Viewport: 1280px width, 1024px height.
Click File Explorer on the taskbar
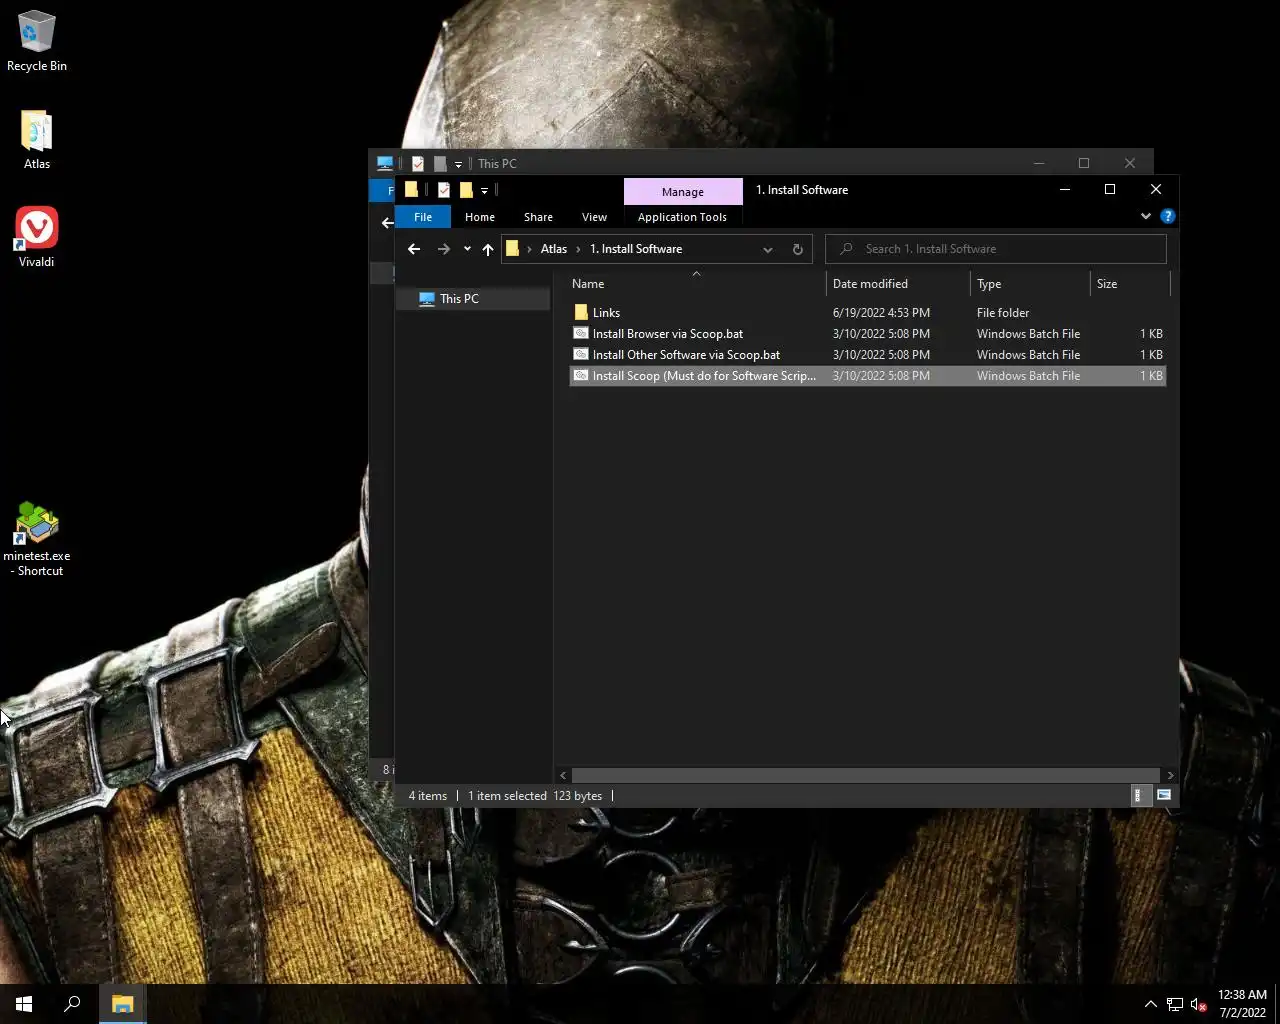coord(122,1004)
